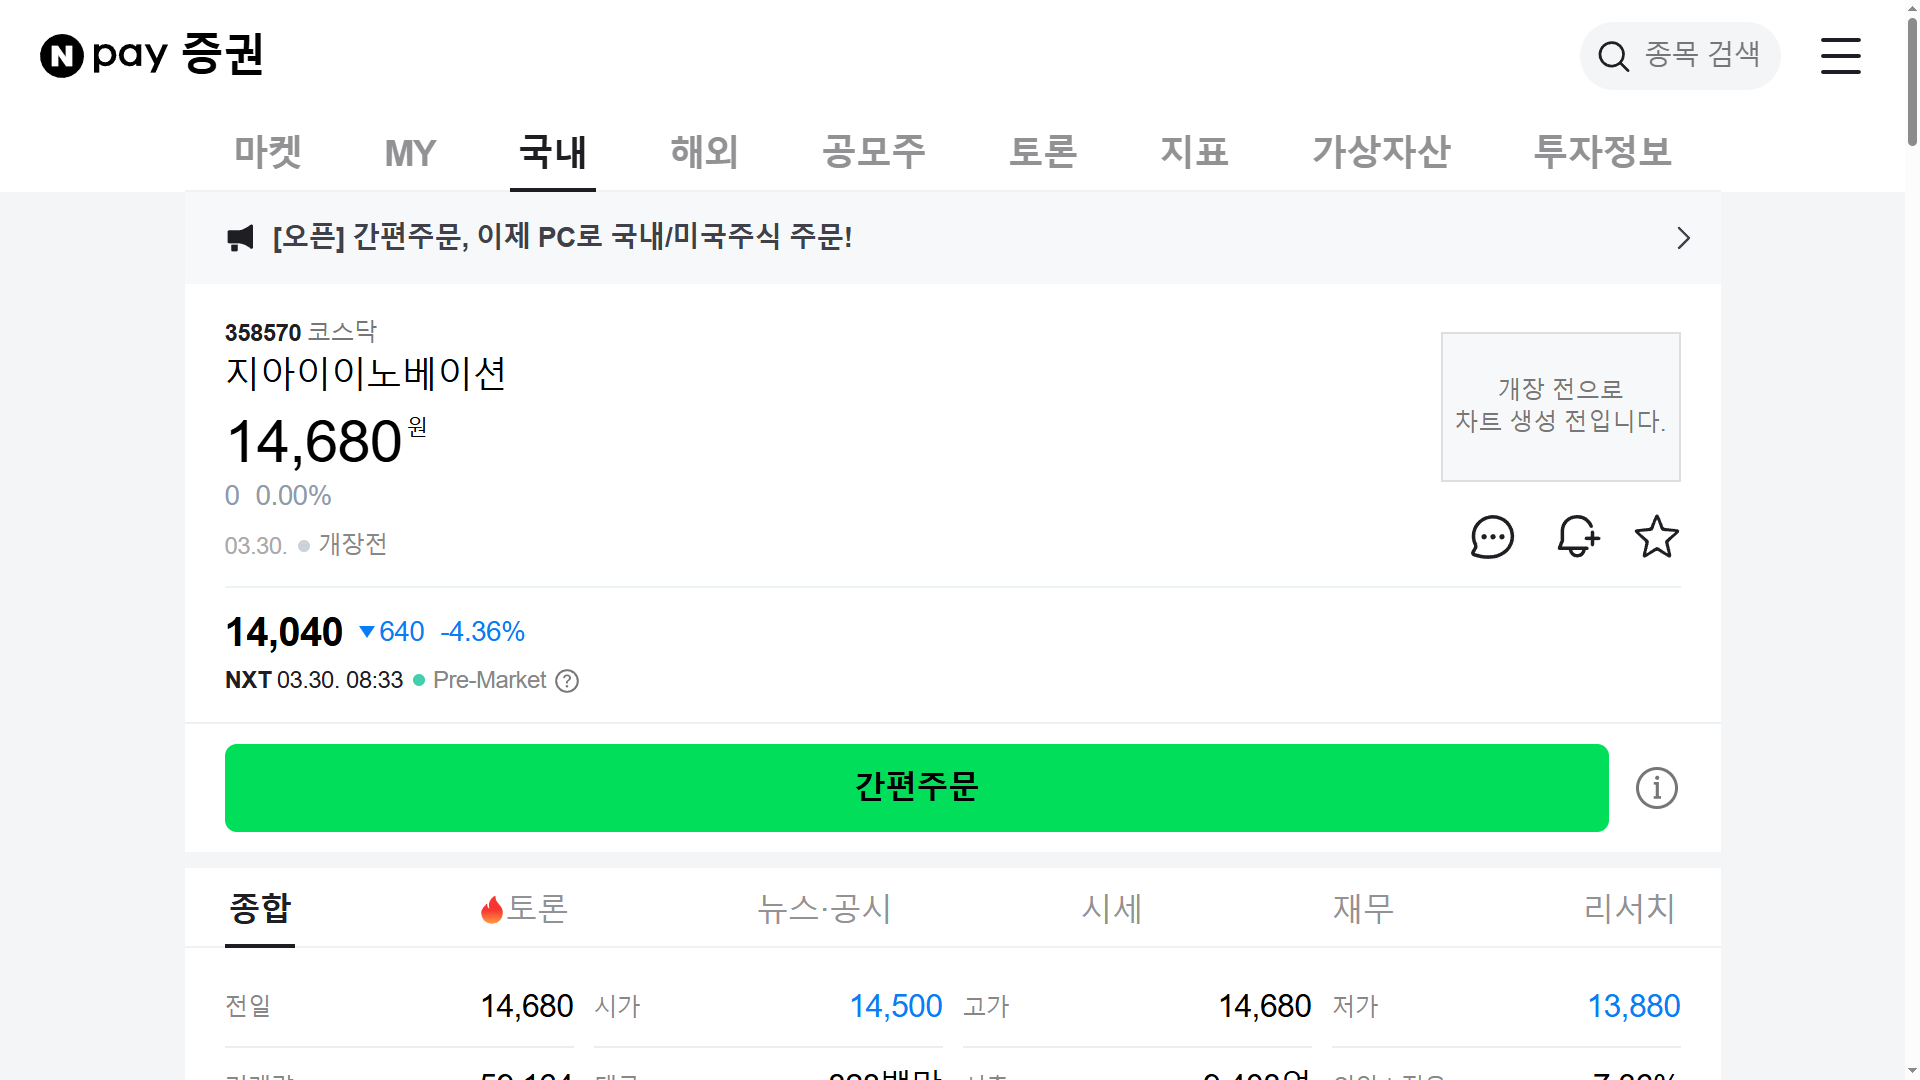Click the megaphone announcement icon
Screen dimensions: 1920x1080
[240, 238]
